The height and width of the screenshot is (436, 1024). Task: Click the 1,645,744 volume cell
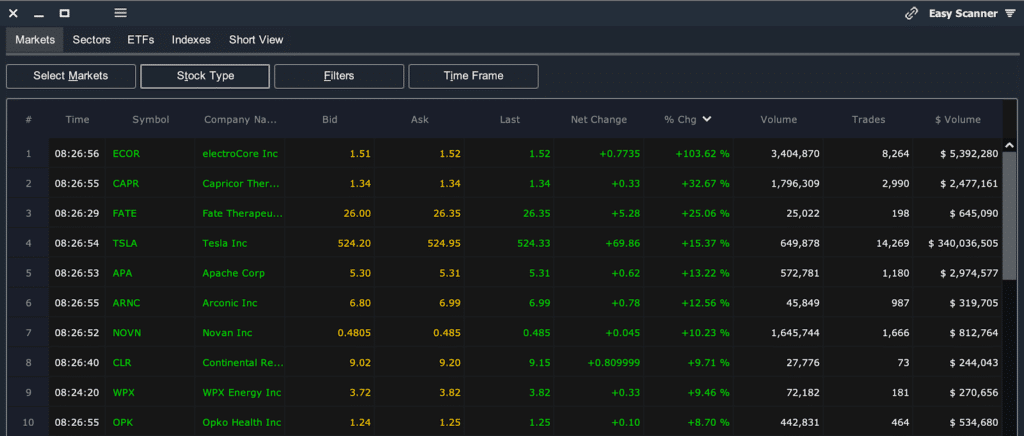coord(795,333)
